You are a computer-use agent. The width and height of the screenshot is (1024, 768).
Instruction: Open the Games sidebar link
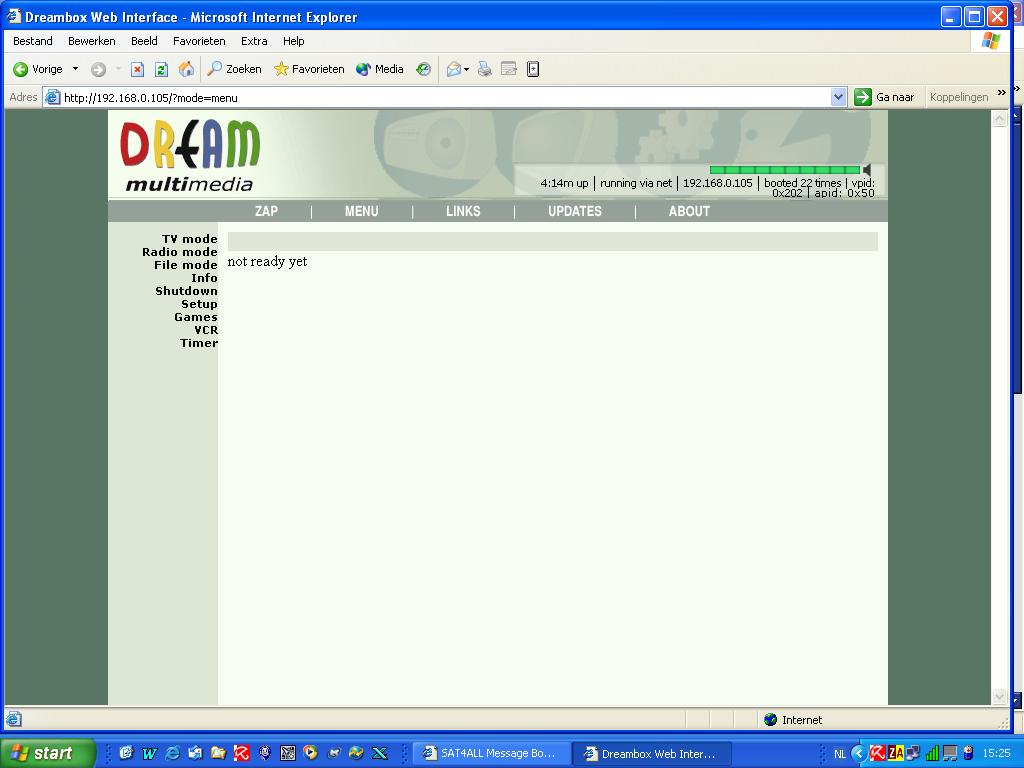[196, 317]
